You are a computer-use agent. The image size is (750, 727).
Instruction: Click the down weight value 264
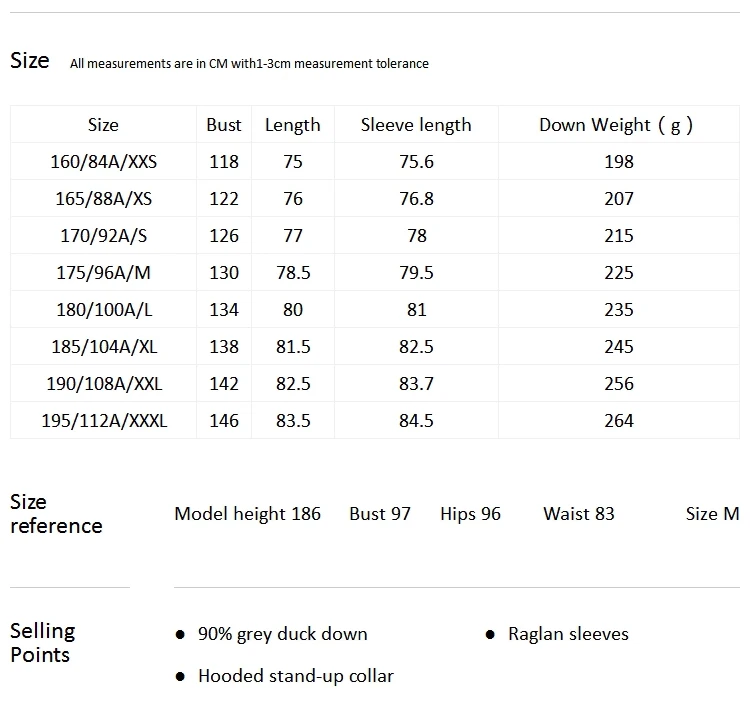point(618,421)
